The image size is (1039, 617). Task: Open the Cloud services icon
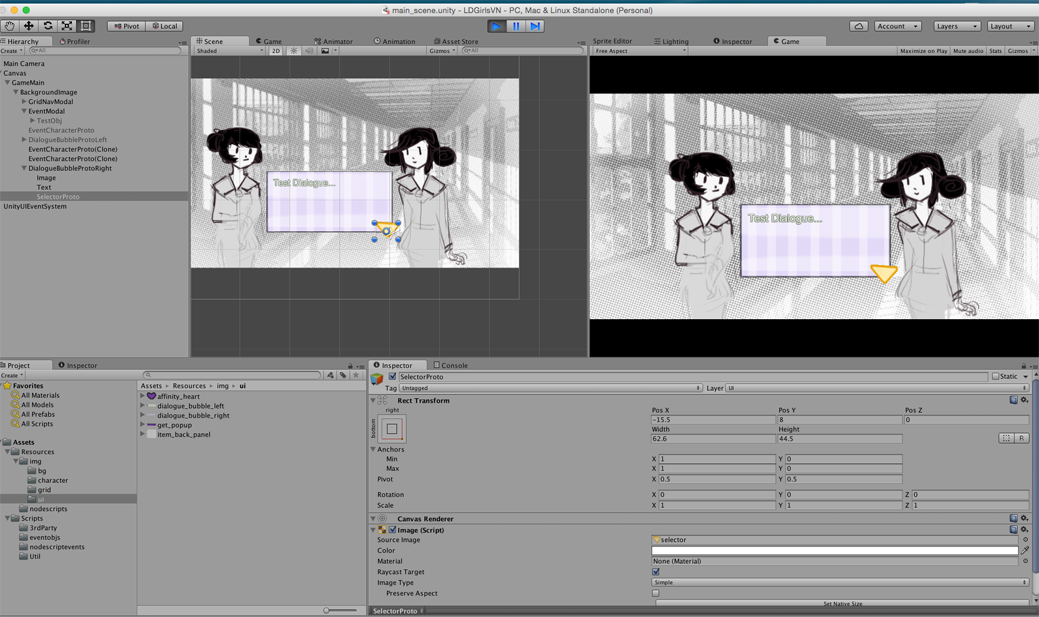pos(859,26)
